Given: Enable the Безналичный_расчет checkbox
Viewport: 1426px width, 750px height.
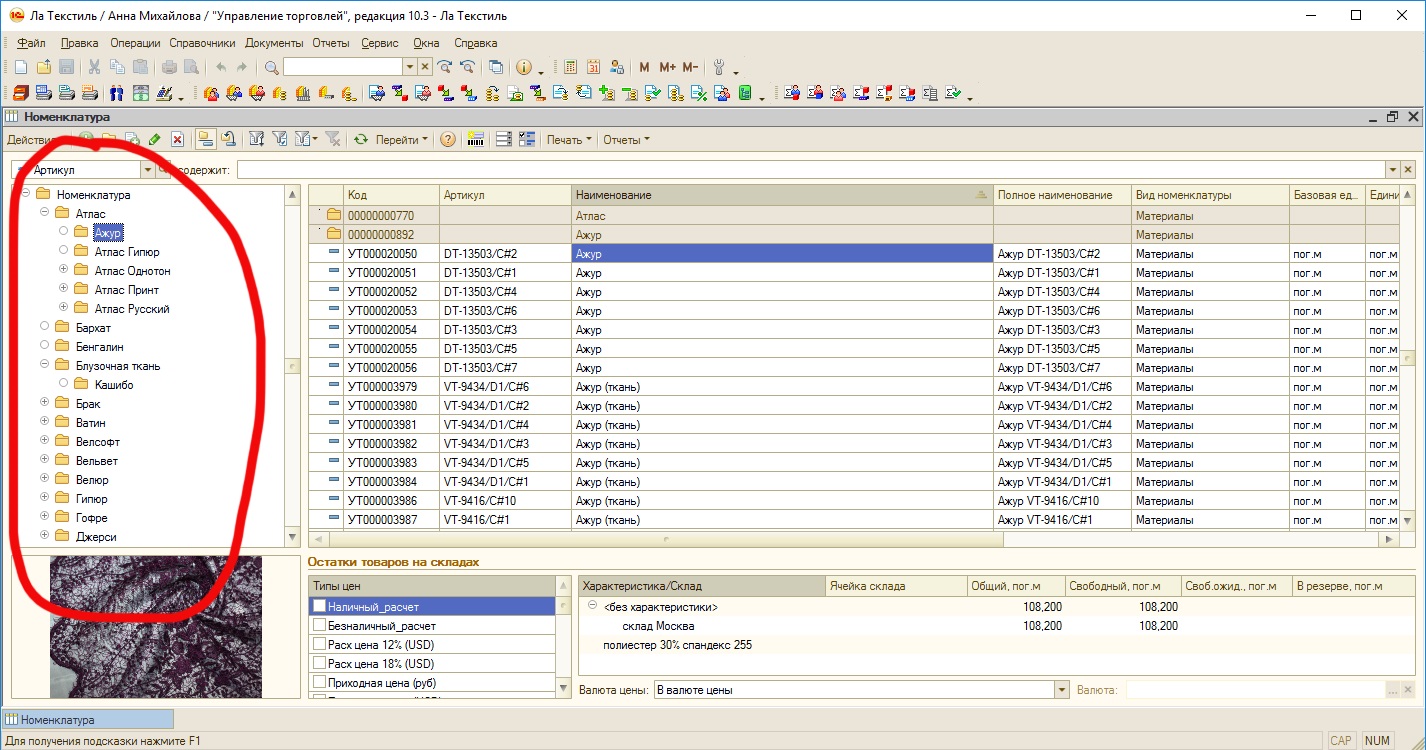Looking at the screenshot, I should (319, 625).
